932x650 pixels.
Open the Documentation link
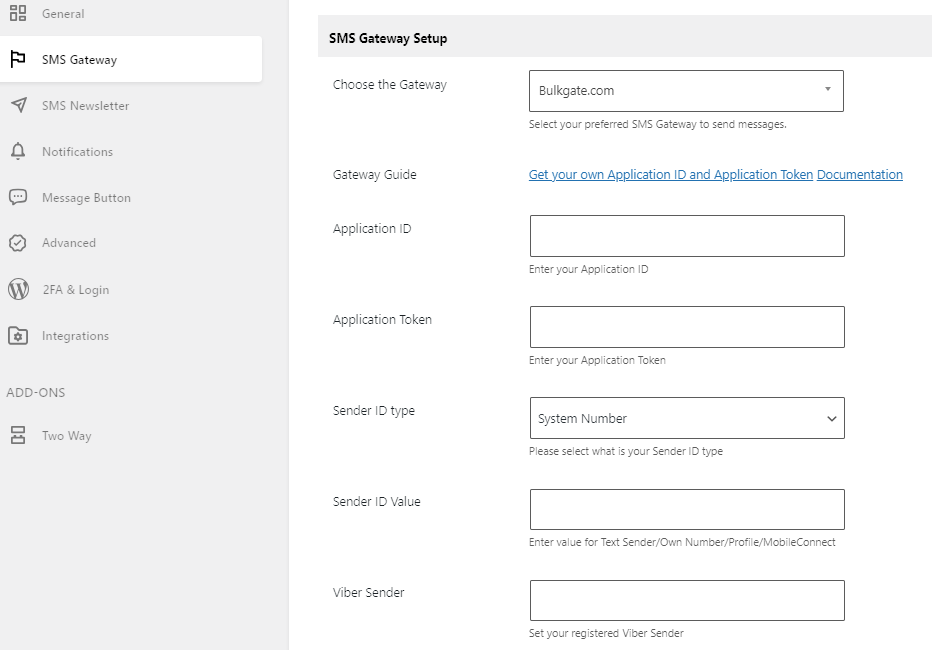point(859,175)
